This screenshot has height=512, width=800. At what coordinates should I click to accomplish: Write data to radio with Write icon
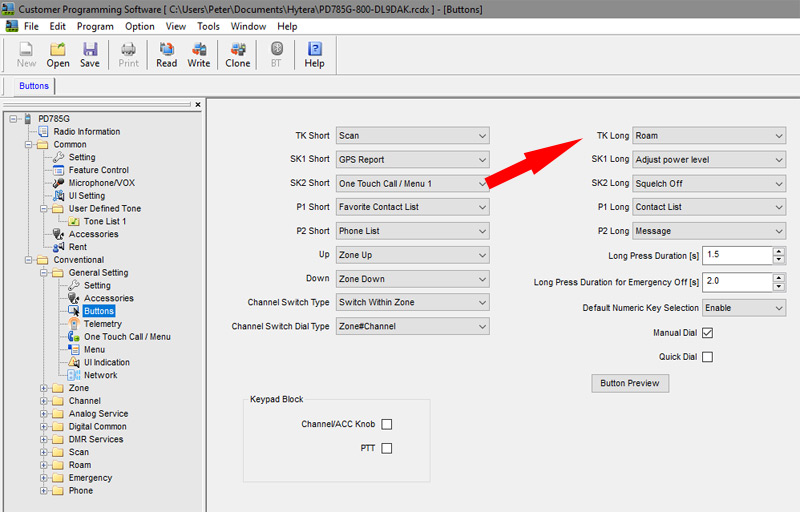[x=198, y=55]
